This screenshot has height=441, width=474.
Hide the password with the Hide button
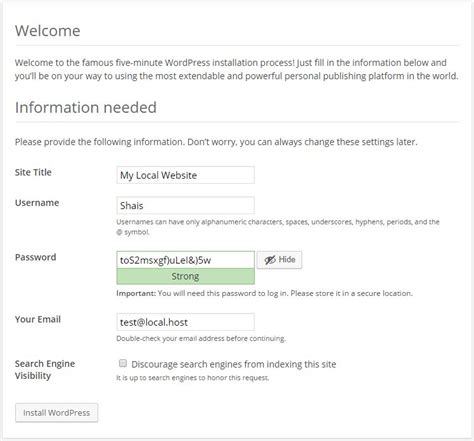pyautogui.click(x=280, y=260)
